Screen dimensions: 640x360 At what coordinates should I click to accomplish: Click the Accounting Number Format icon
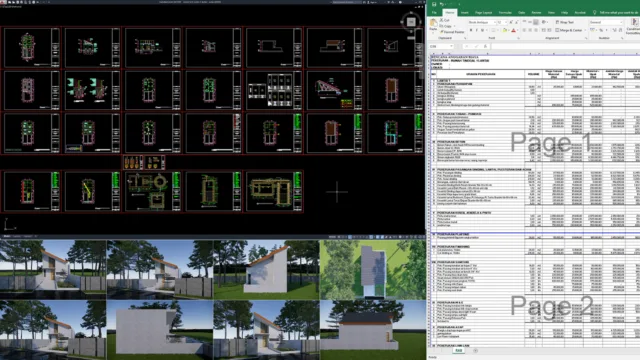(592, 30)
